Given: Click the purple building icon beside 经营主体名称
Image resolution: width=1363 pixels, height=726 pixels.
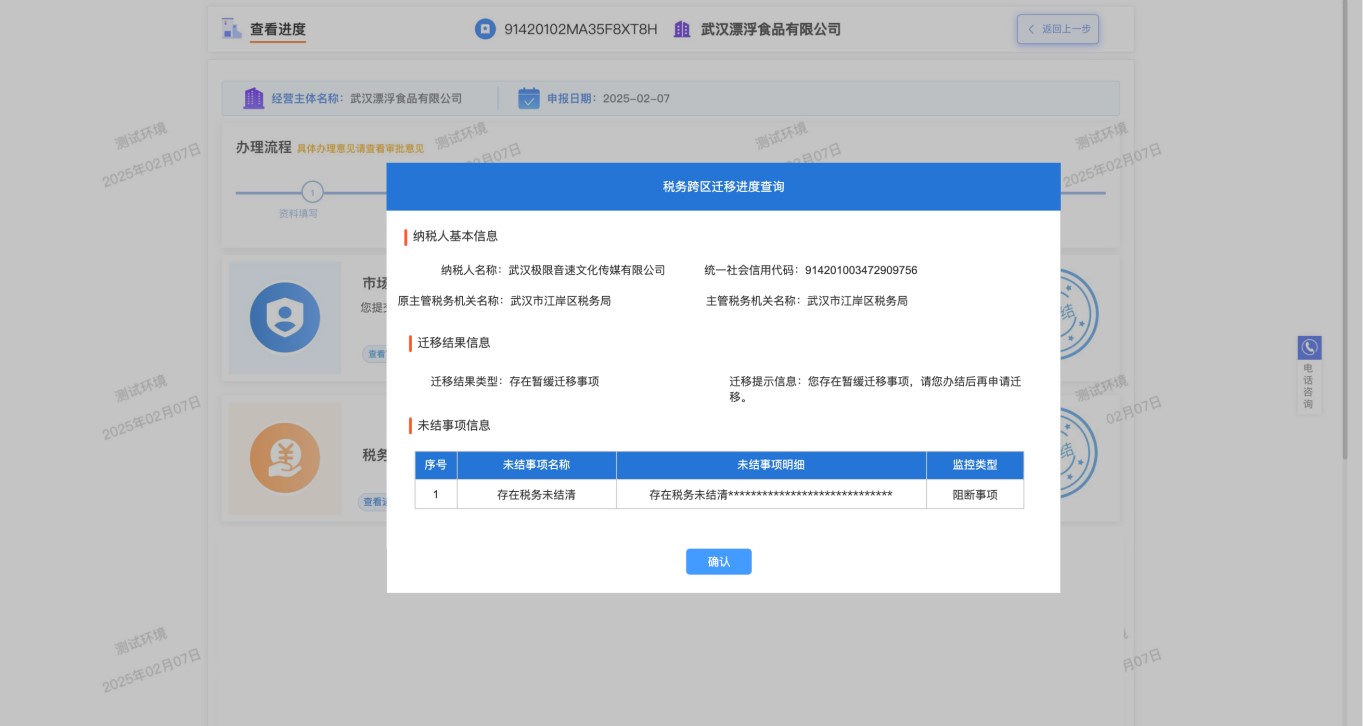Looking at the screenshot, I should pos(254,98).
